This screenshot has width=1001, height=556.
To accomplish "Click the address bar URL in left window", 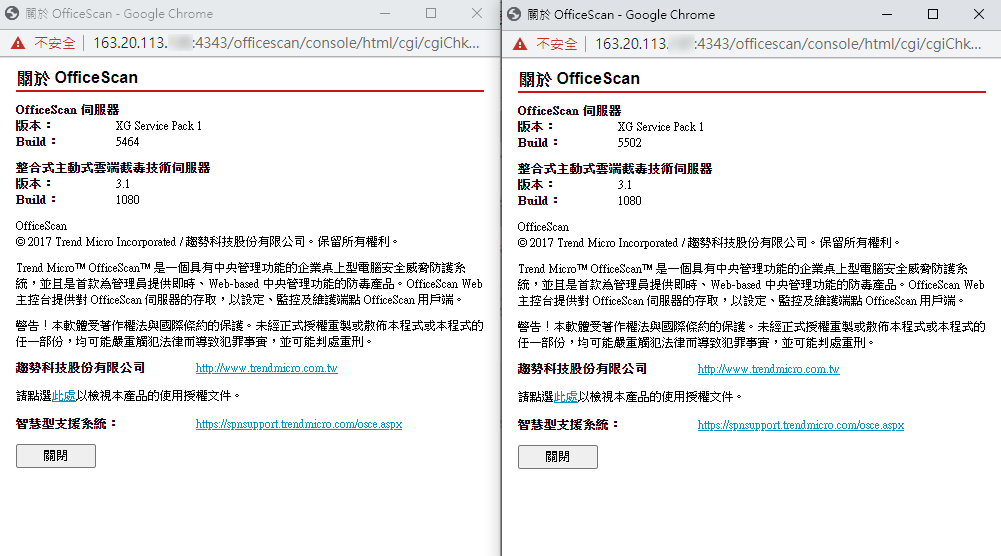I will click(x=286, y=43).
